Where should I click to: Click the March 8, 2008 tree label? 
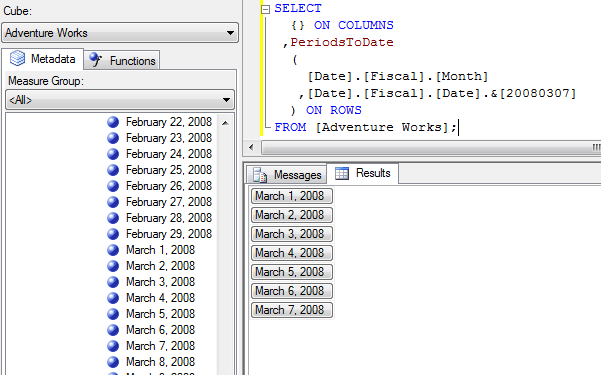160,362
